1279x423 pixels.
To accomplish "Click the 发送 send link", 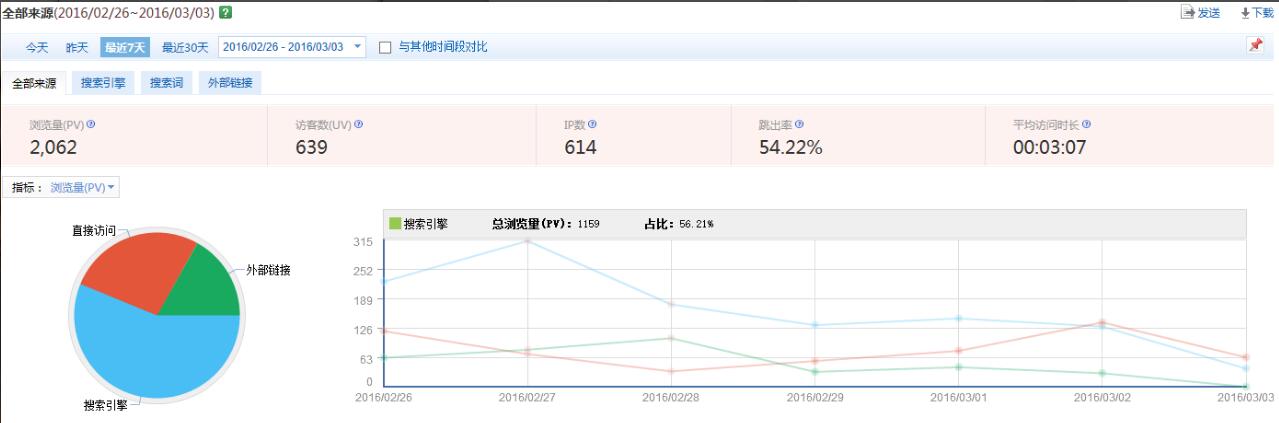I will (1201, 12).
